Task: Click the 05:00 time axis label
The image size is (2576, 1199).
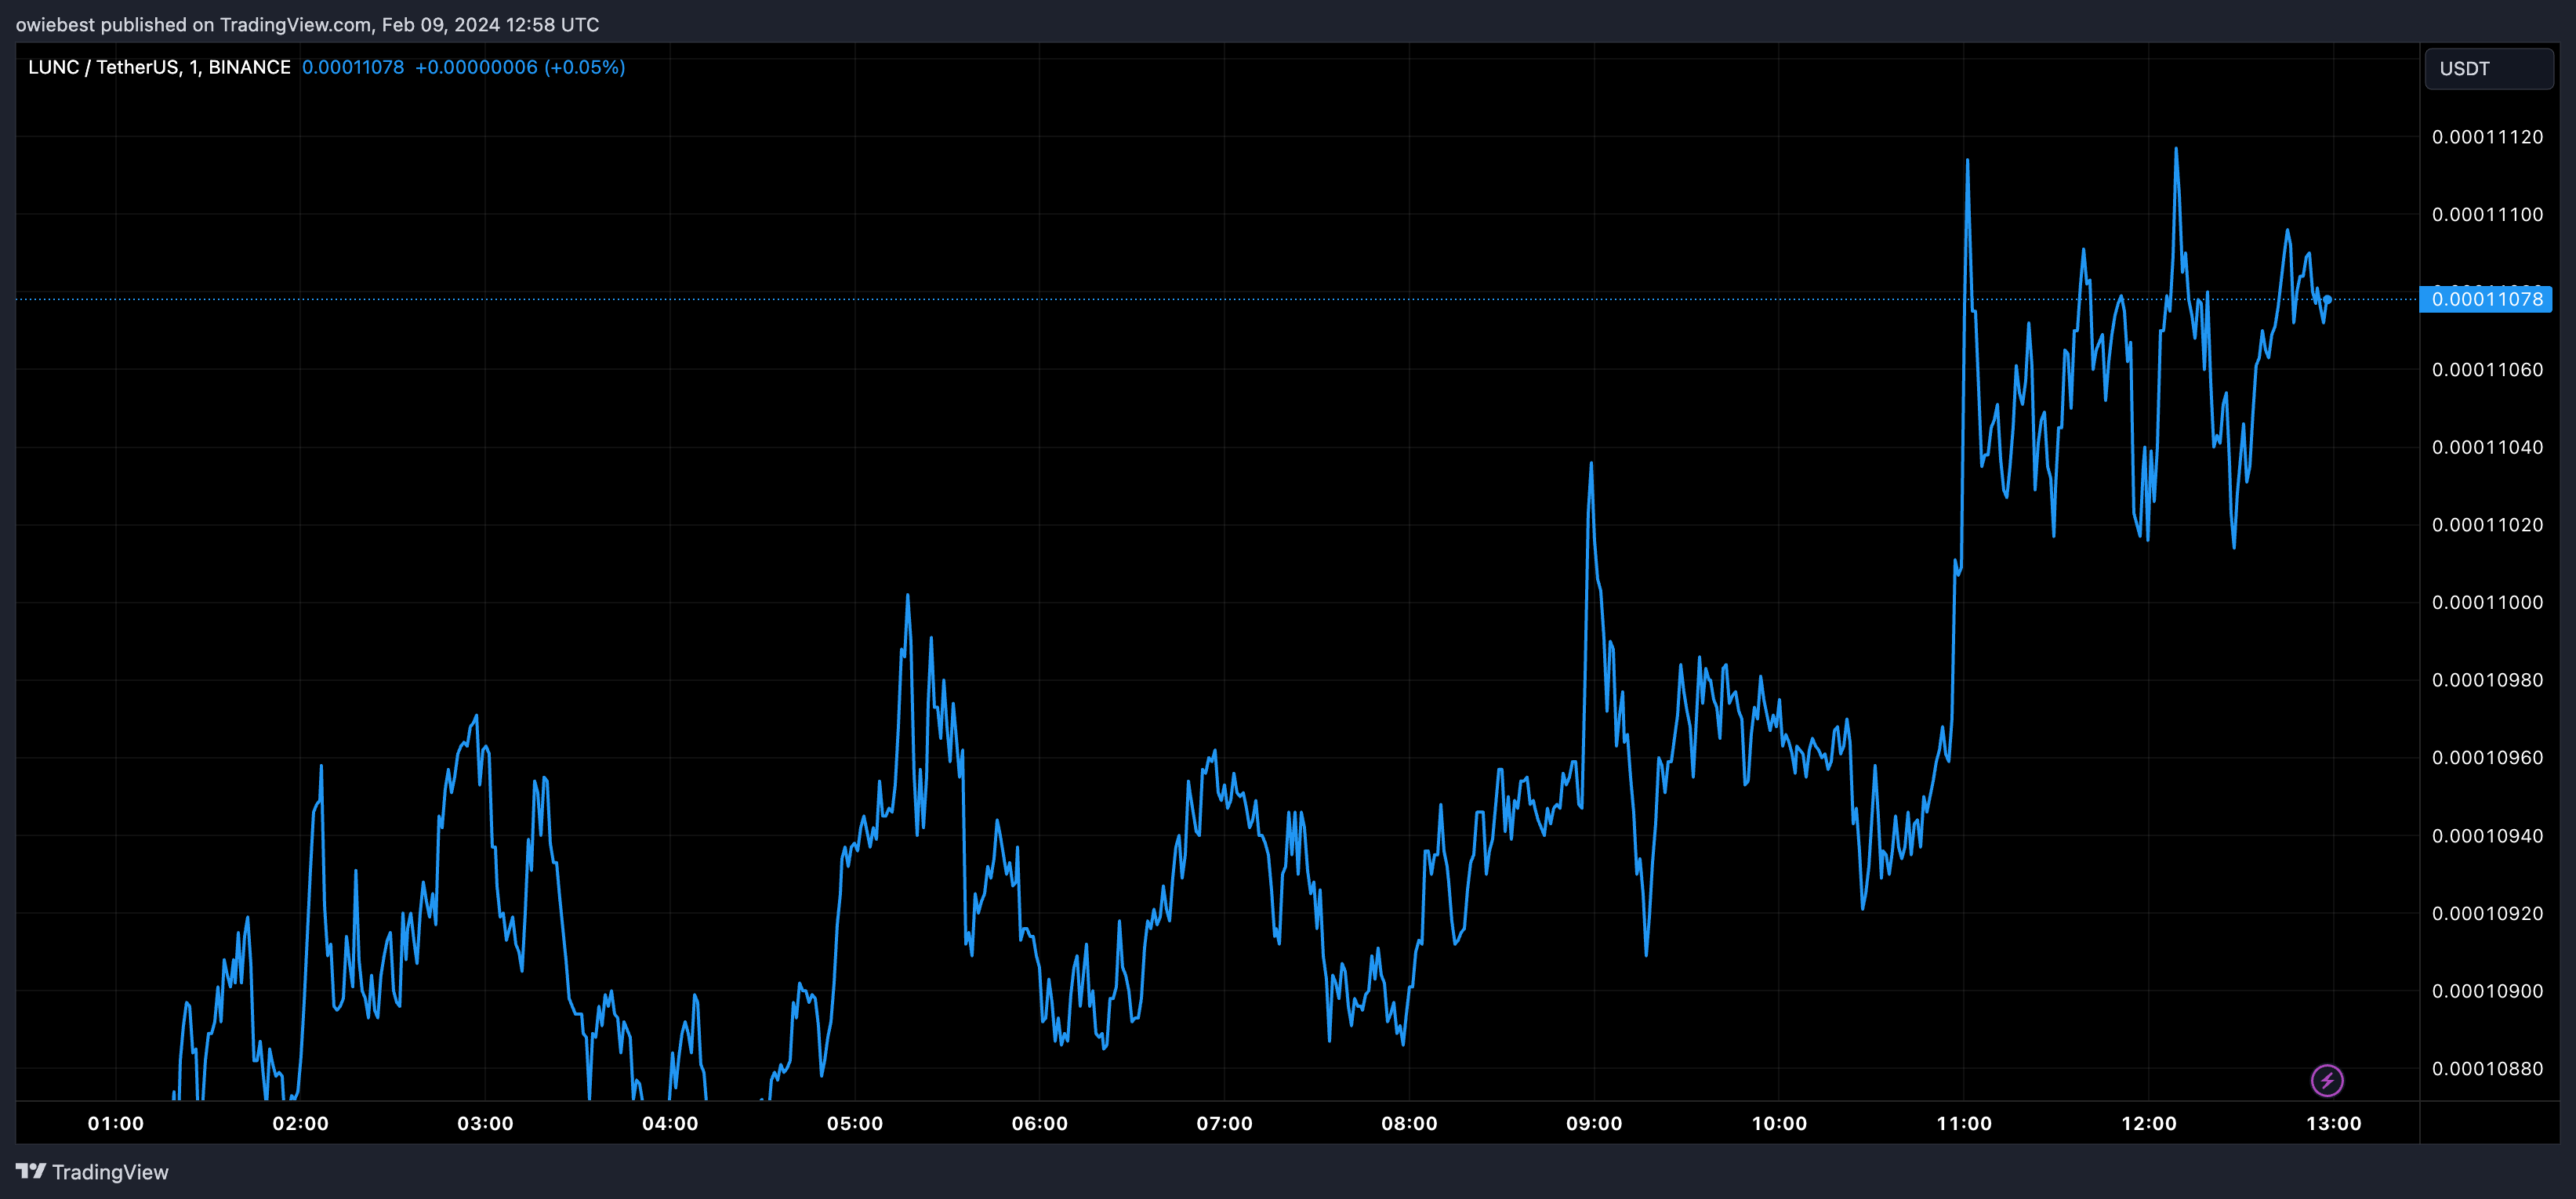Action: coord(855,1123)
